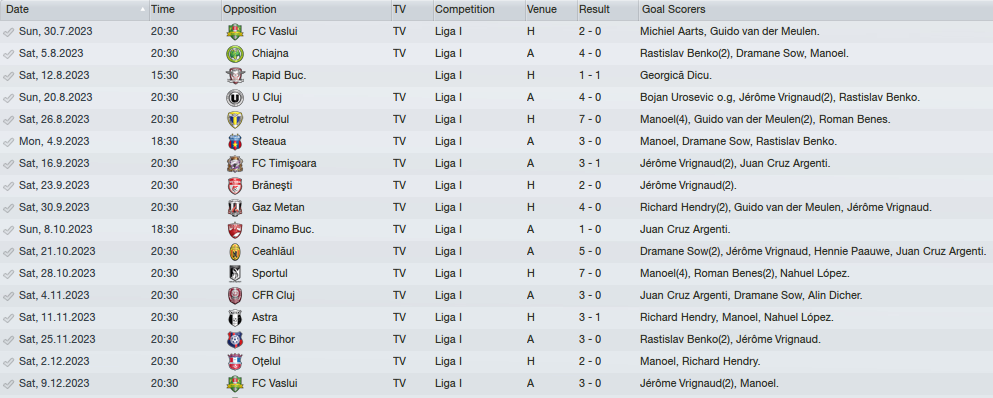The image size is (993, 398).
Task: Select the Oțelul match row on 2.12.2023
Action: tap(496, 361)
